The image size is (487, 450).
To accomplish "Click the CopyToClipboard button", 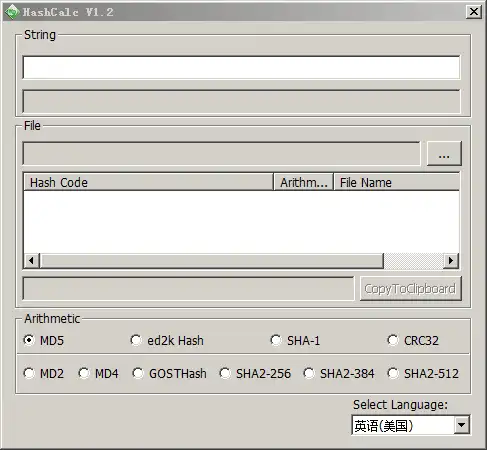I will coord(411,289).
